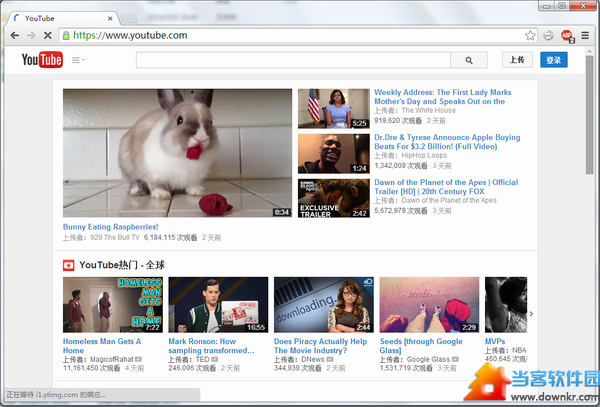Click into the YouTube search box
Viewport: 600px width, 407px height.
(x=293, y=60)
